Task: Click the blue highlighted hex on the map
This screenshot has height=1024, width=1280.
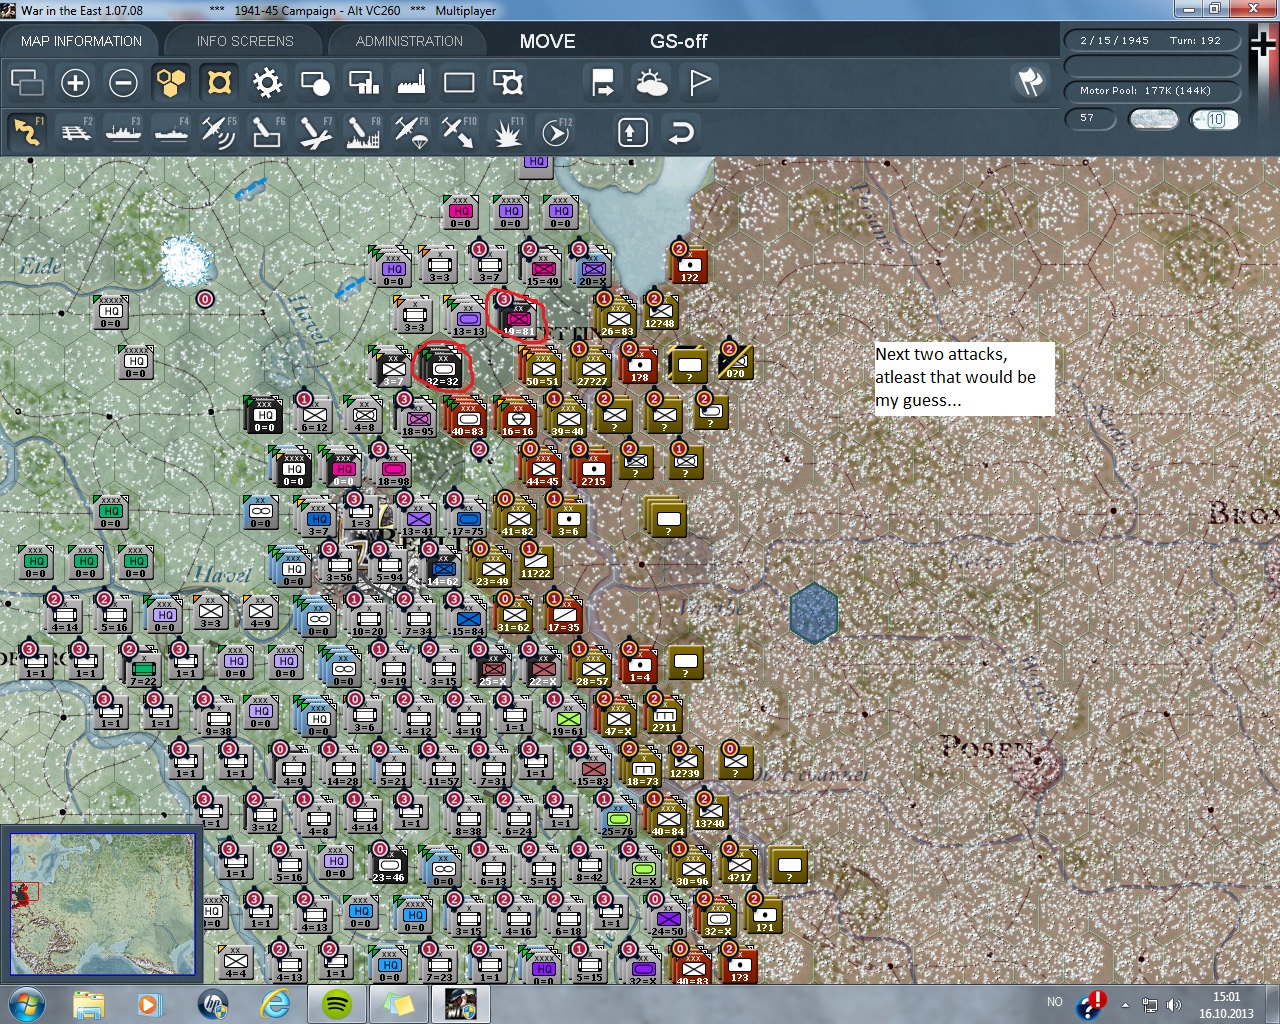Action: pyautogui.click(x=813, y=612)
